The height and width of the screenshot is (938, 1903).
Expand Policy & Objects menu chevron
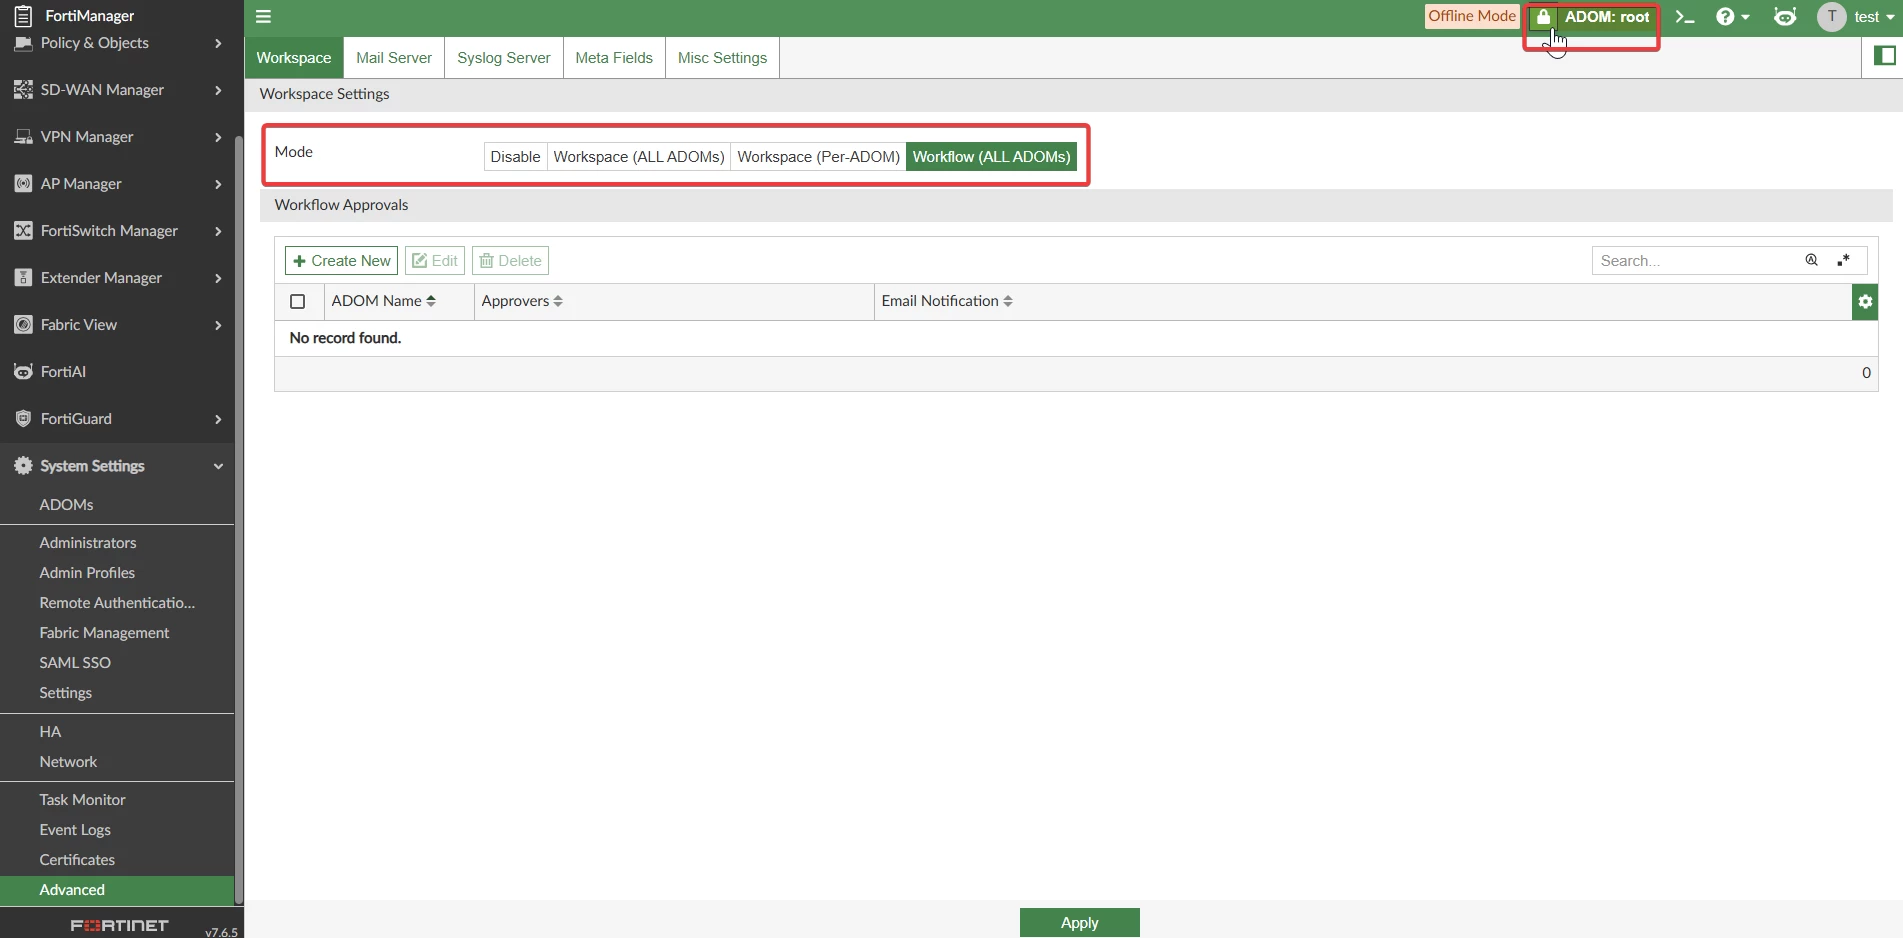click(x=218, y=43)
